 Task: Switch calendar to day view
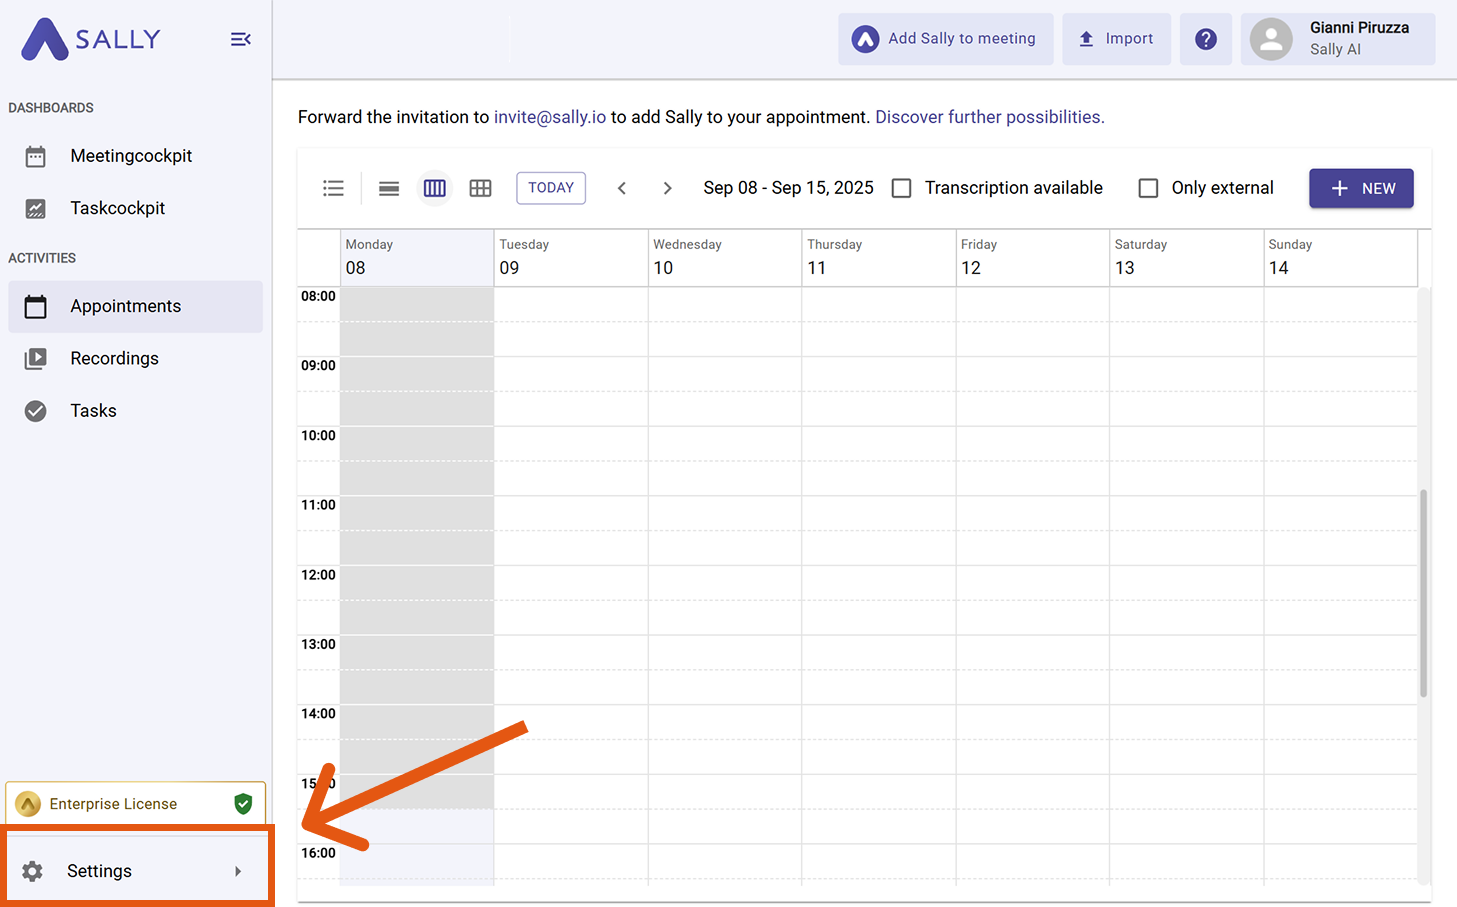388,188
